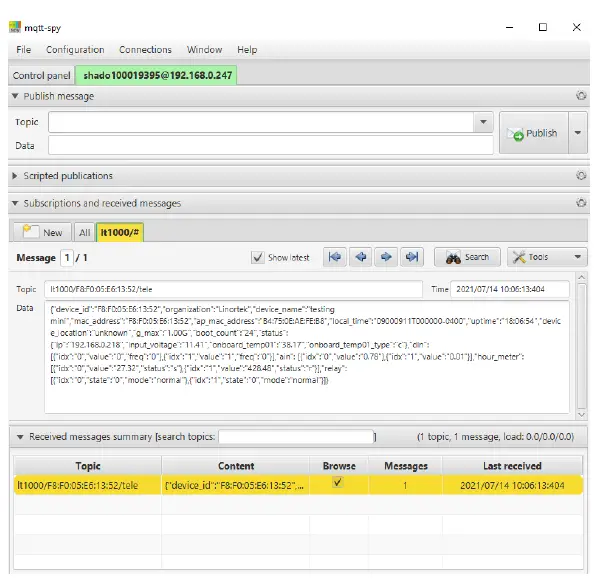Screen dimensions: 603x579
Task: Select the lt1000/# subscription tab
Action: pos(120,232)
